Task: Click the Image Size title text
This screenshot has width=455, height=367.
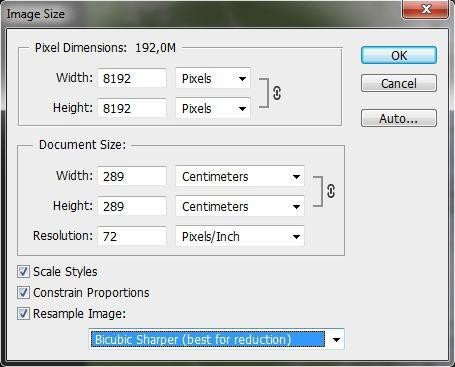Action: 36,14
